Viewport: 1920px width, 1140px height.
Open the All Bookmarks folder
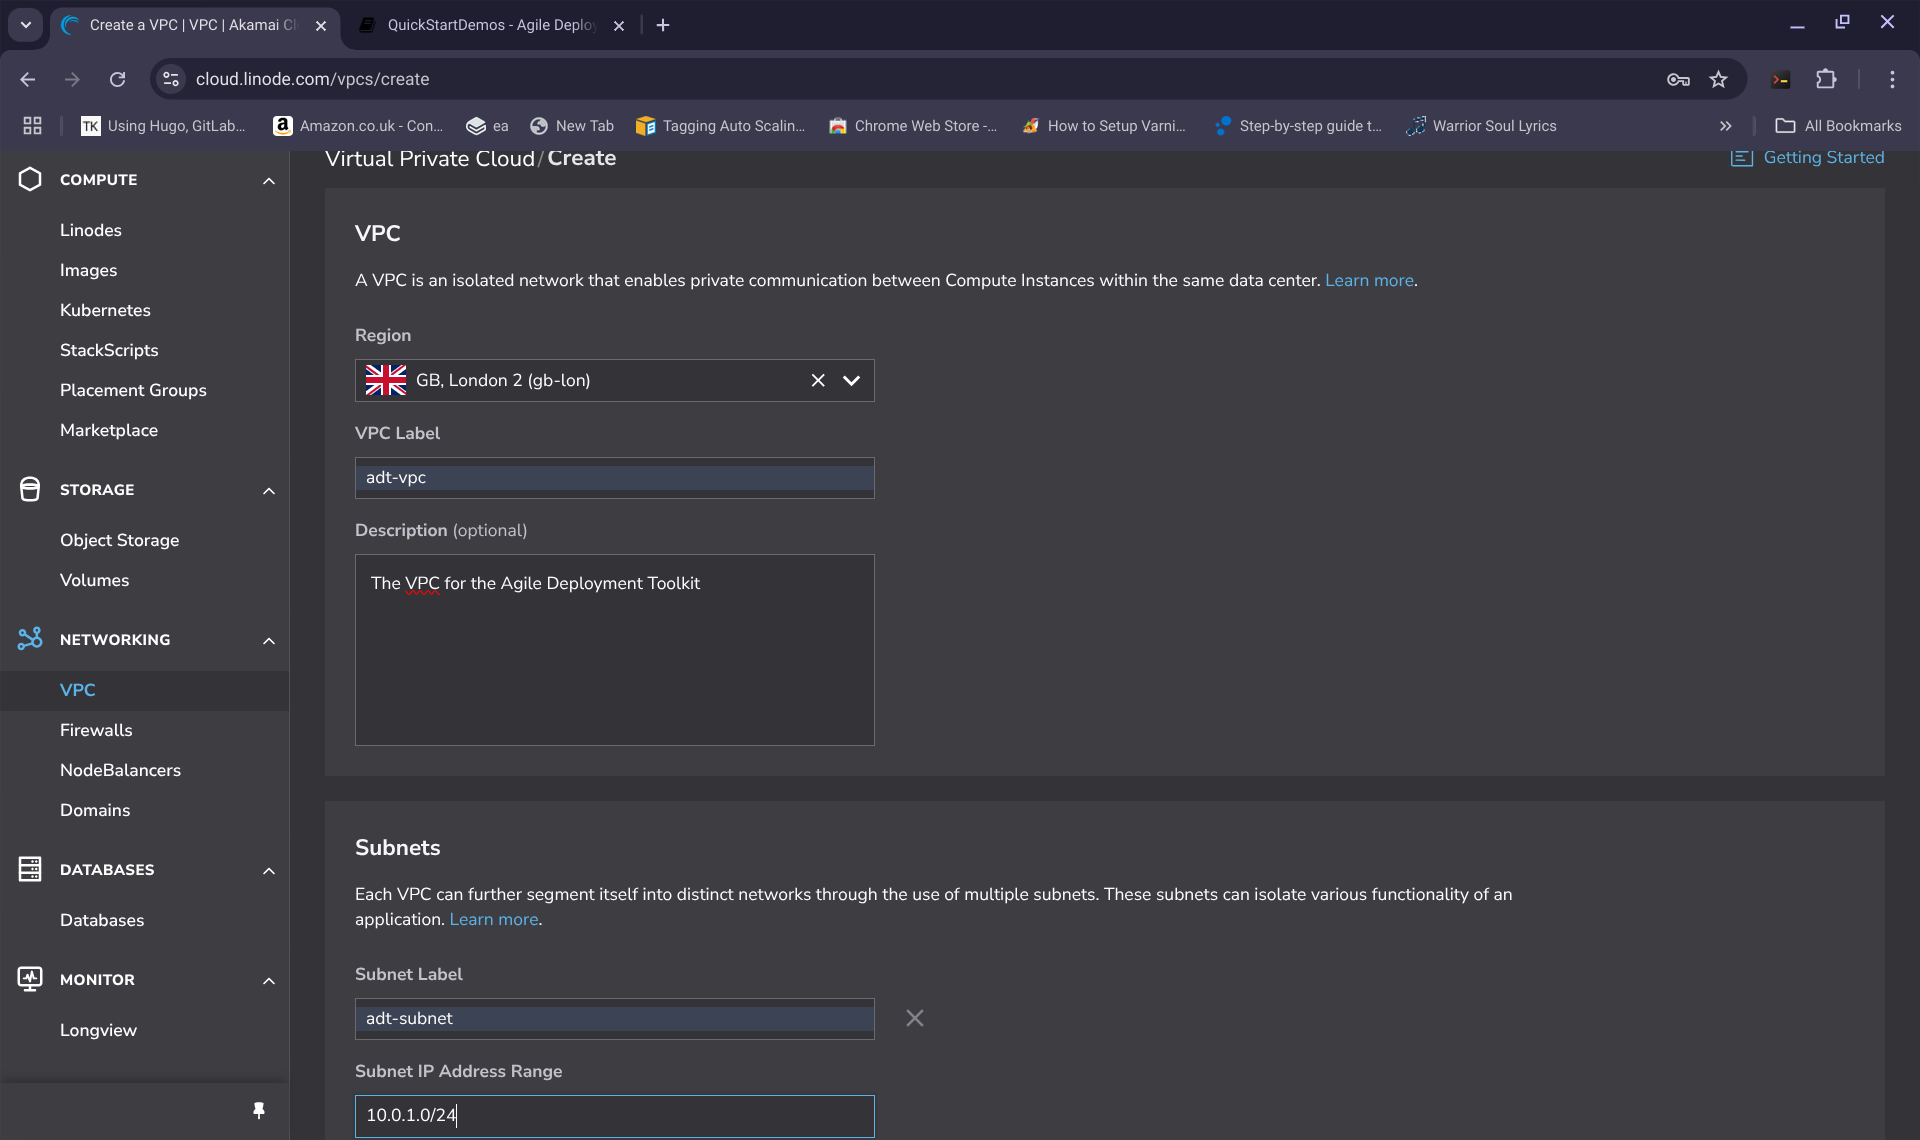[1838, 125]
